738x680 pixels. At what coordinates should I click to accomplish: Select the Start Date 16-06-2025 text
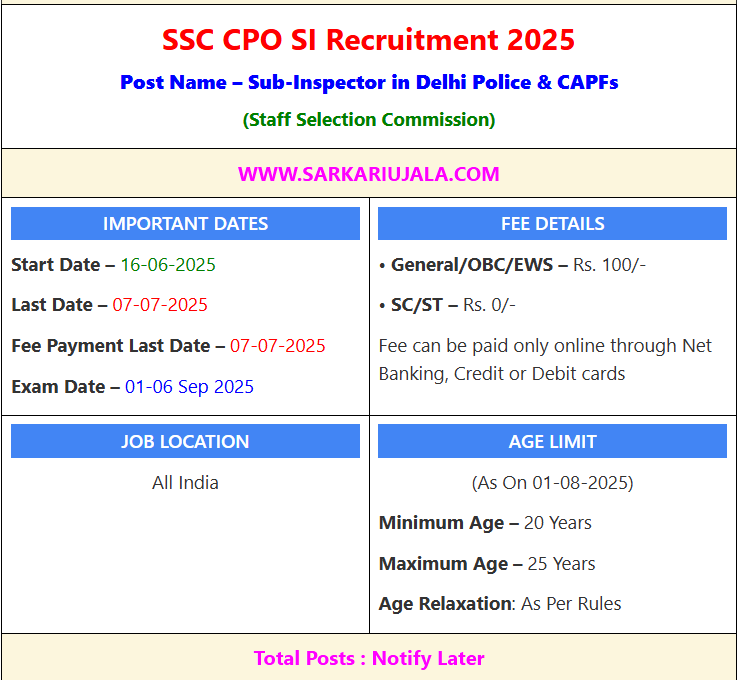(x=113, y=264)
